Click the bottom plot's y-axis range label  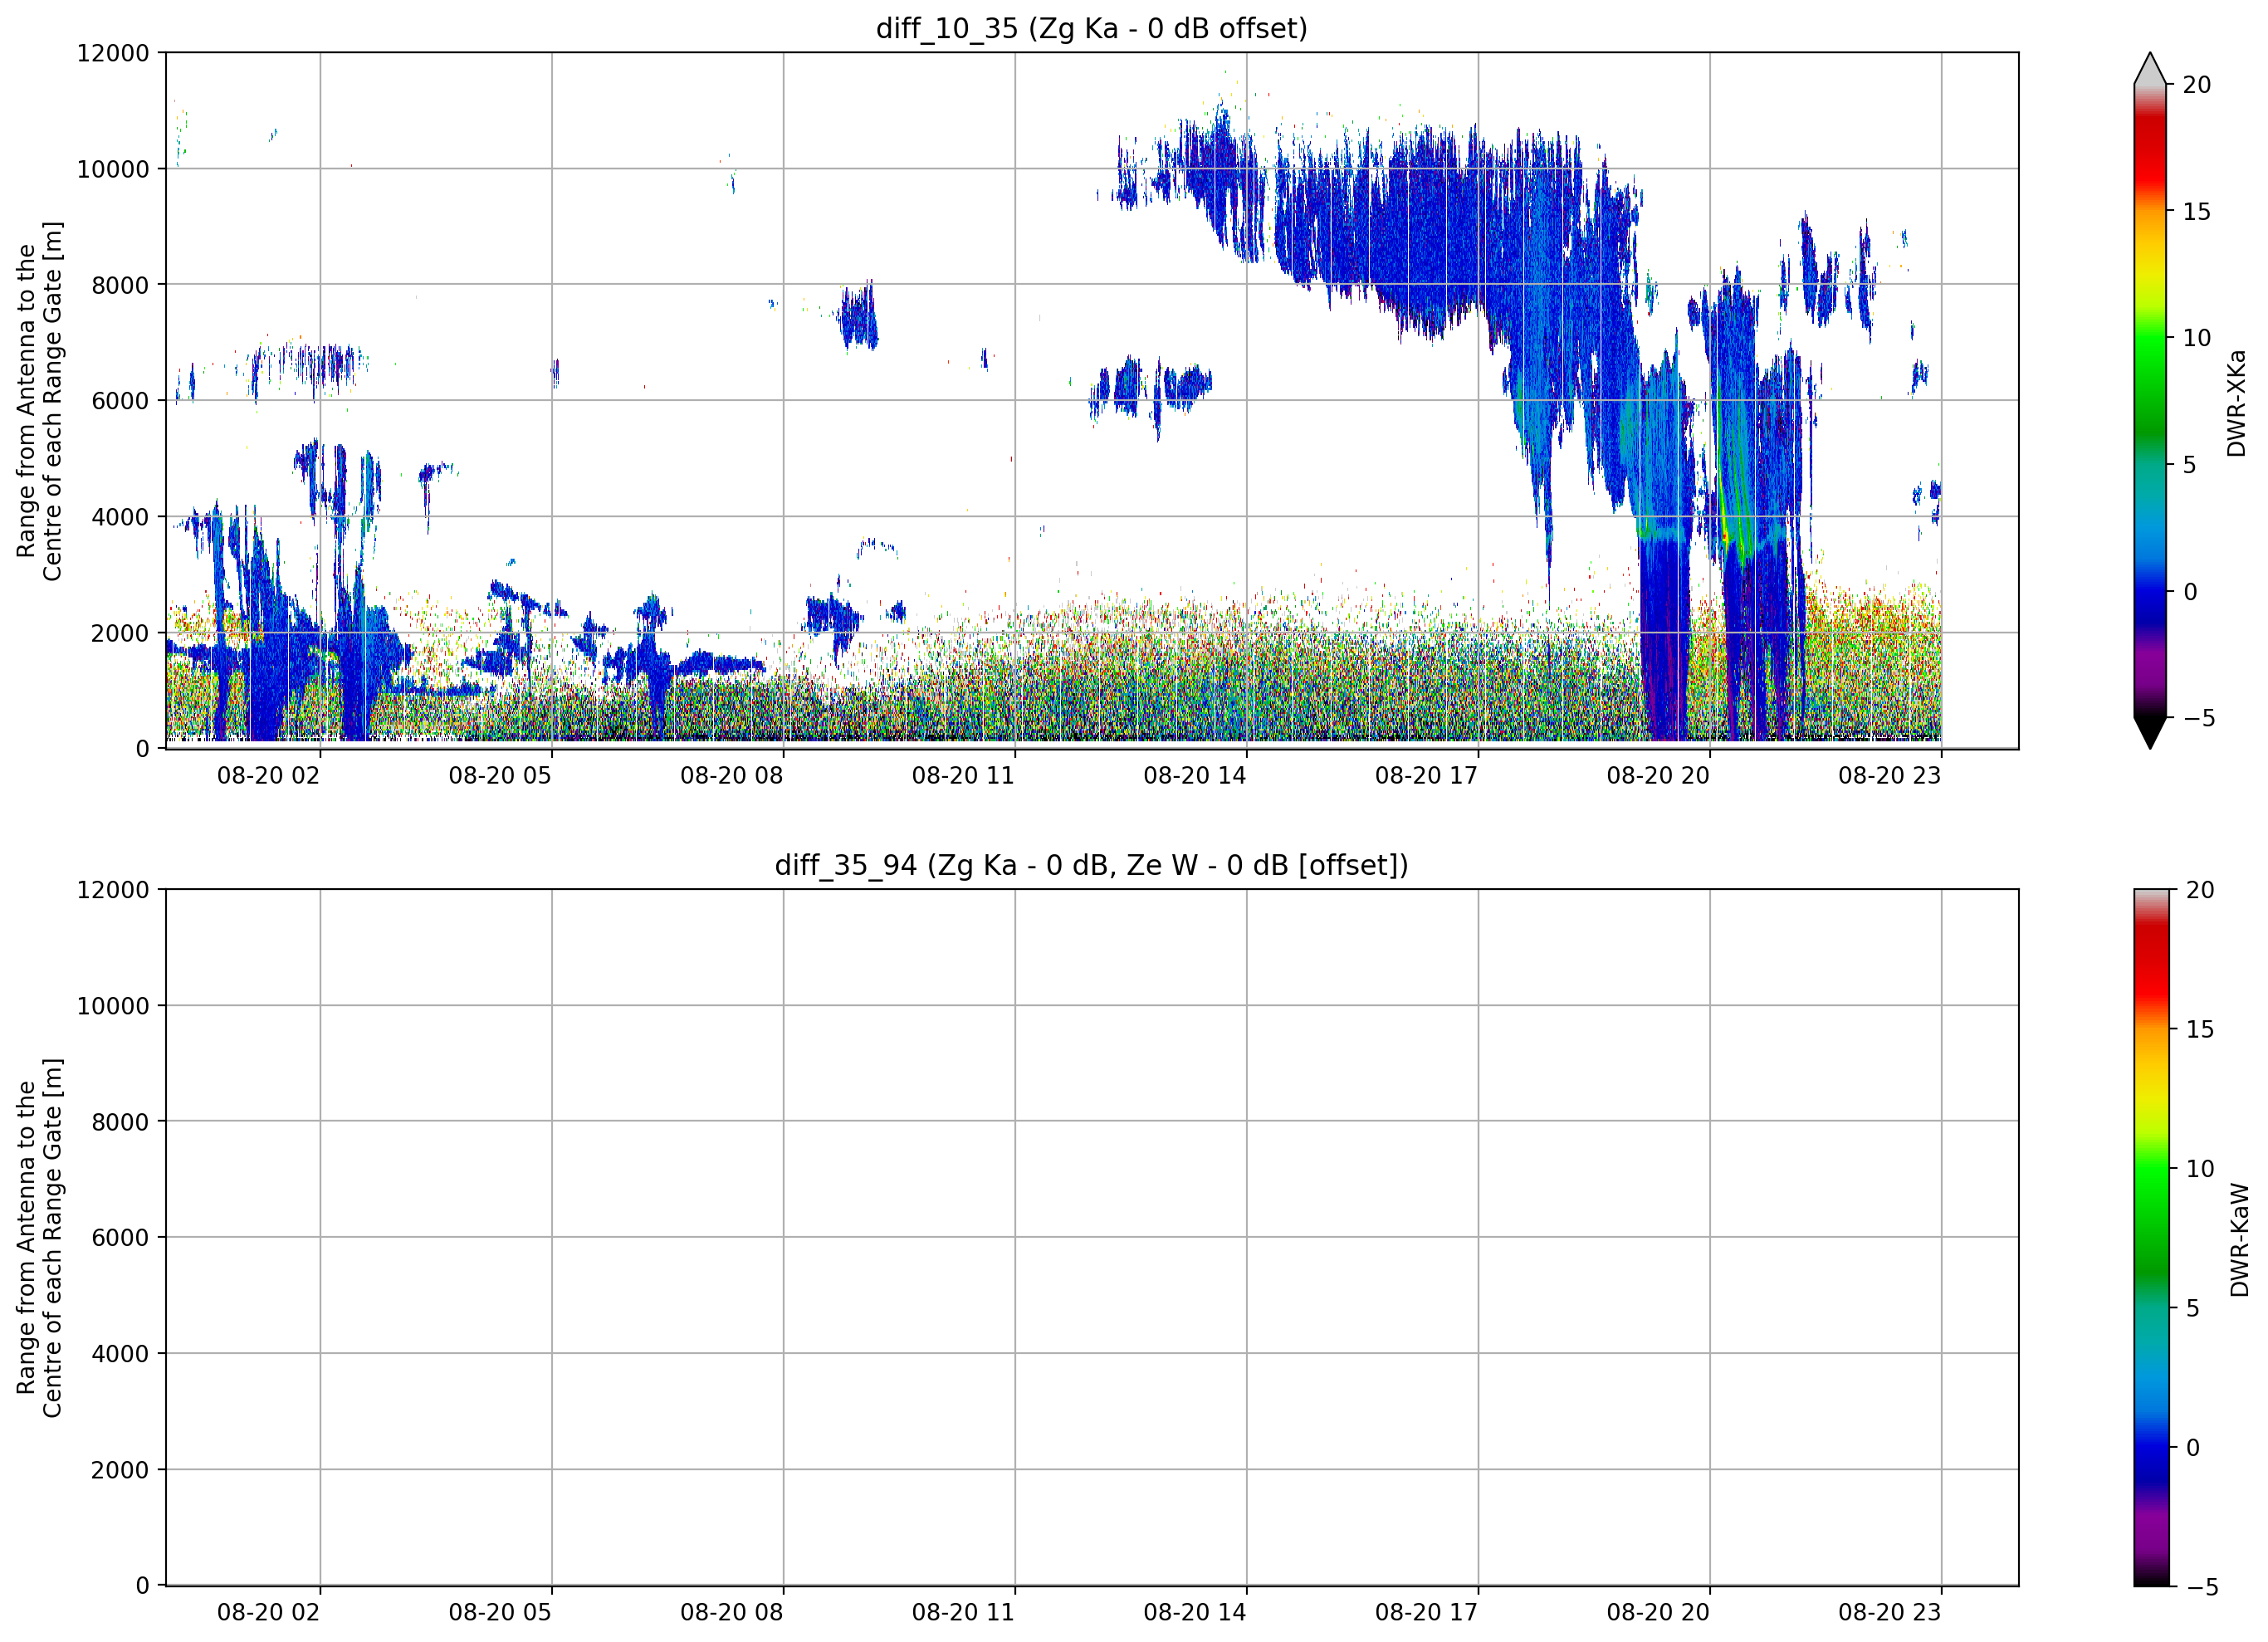click(39, 1238)
